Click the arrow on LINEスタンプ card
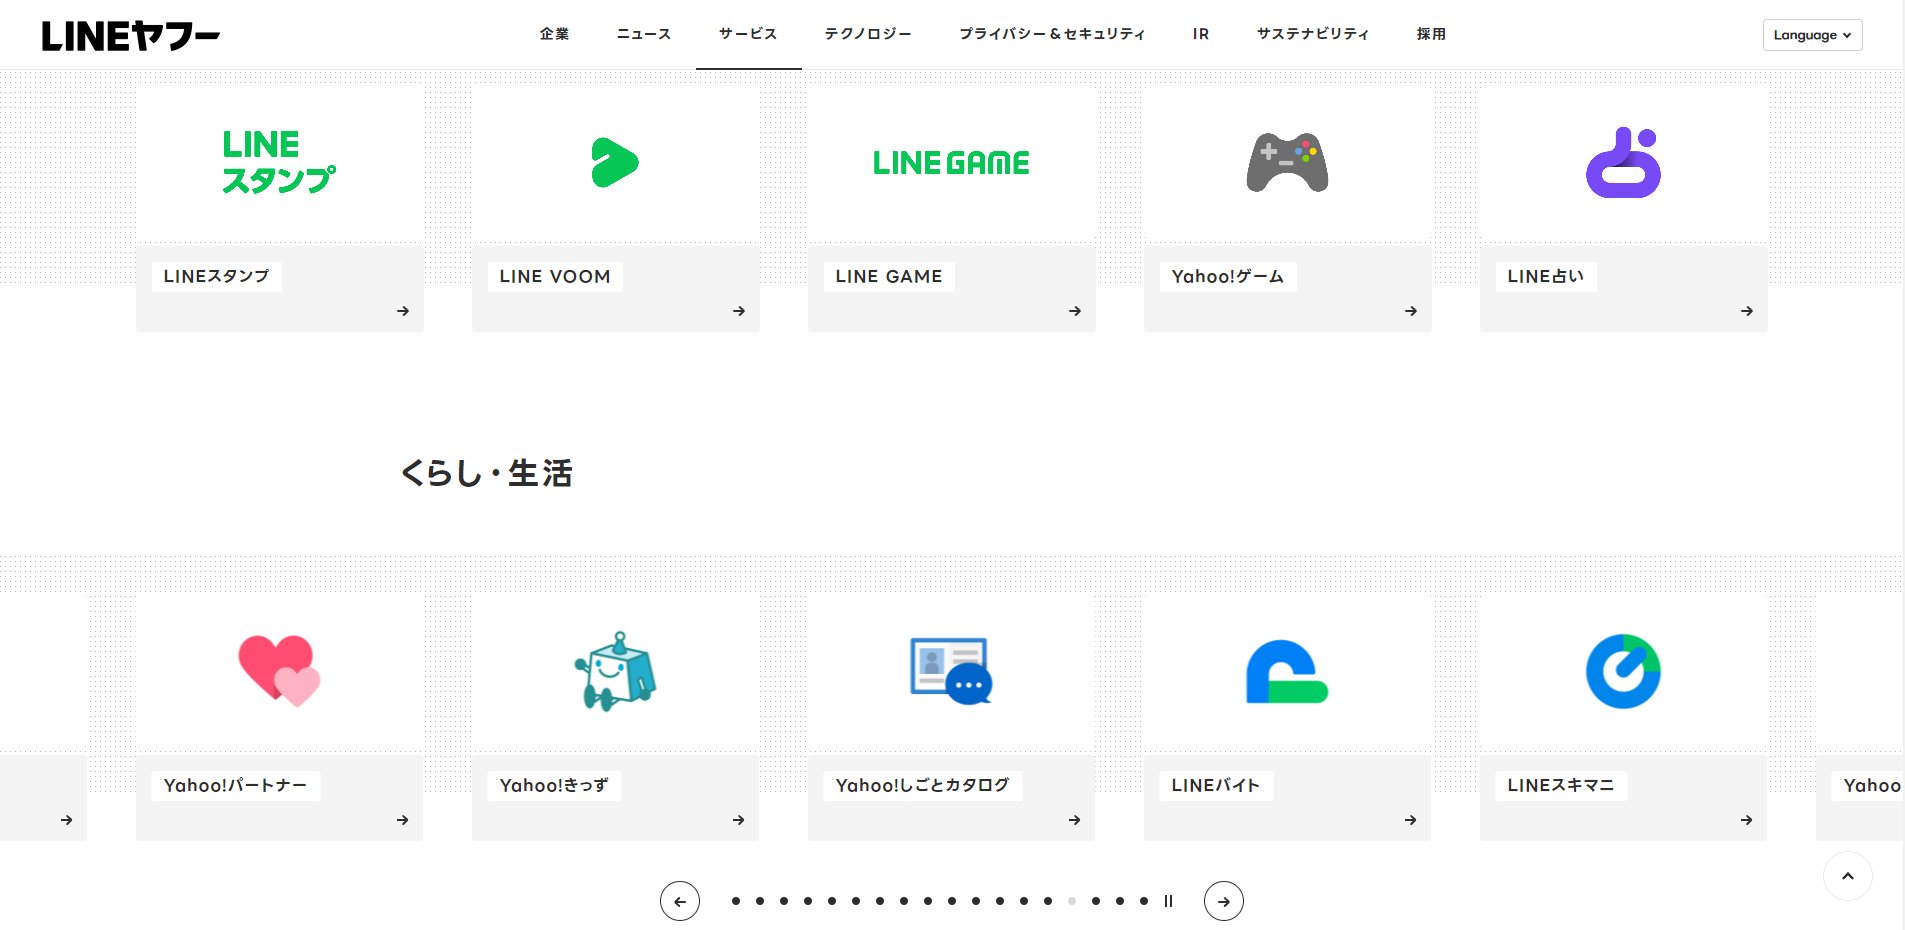The width and height of the screenshot is (1905, 930). pos(403,311)
